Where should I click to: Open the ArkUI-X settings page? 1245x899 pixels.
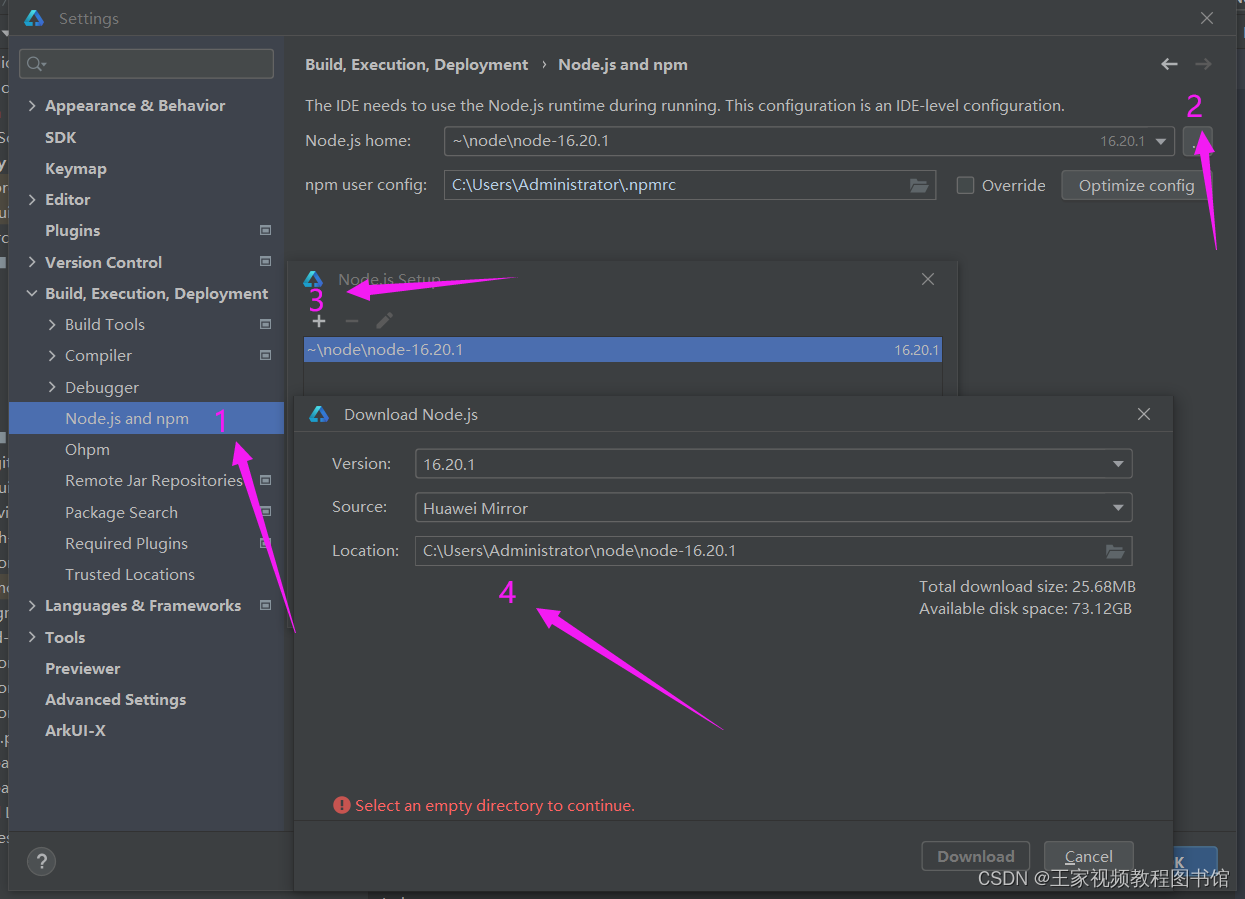tap(75, 731)
